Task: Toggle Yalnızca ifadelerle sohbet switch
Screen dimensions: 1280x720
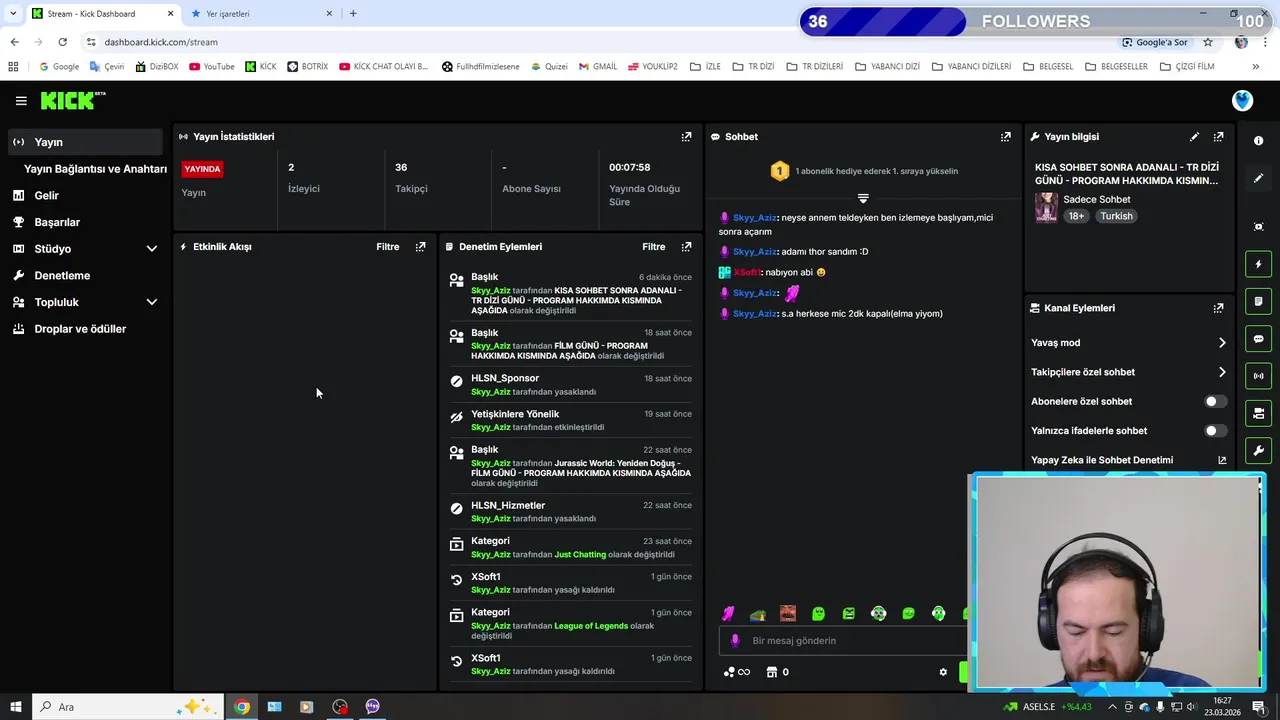Action: click(1214, 431)
